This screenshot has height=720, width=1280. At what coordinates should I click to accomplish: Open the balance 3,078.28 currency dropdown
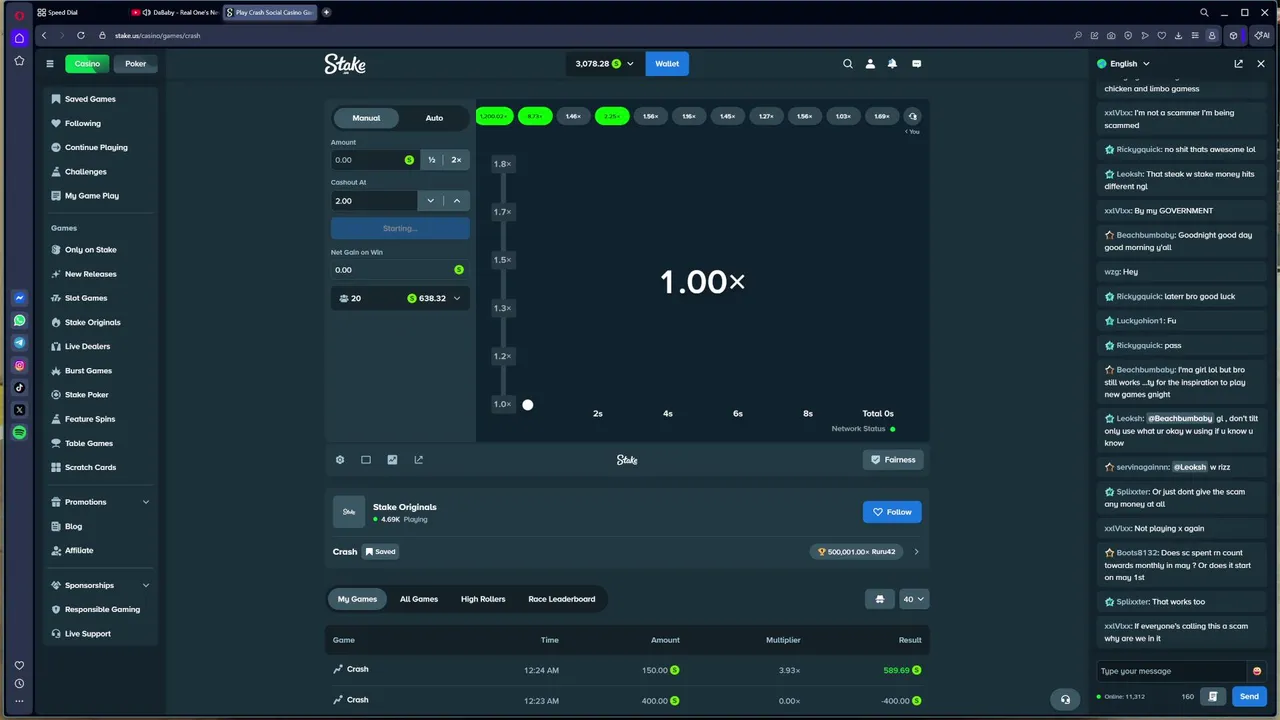pyautogui.click(x=604, y=64)
